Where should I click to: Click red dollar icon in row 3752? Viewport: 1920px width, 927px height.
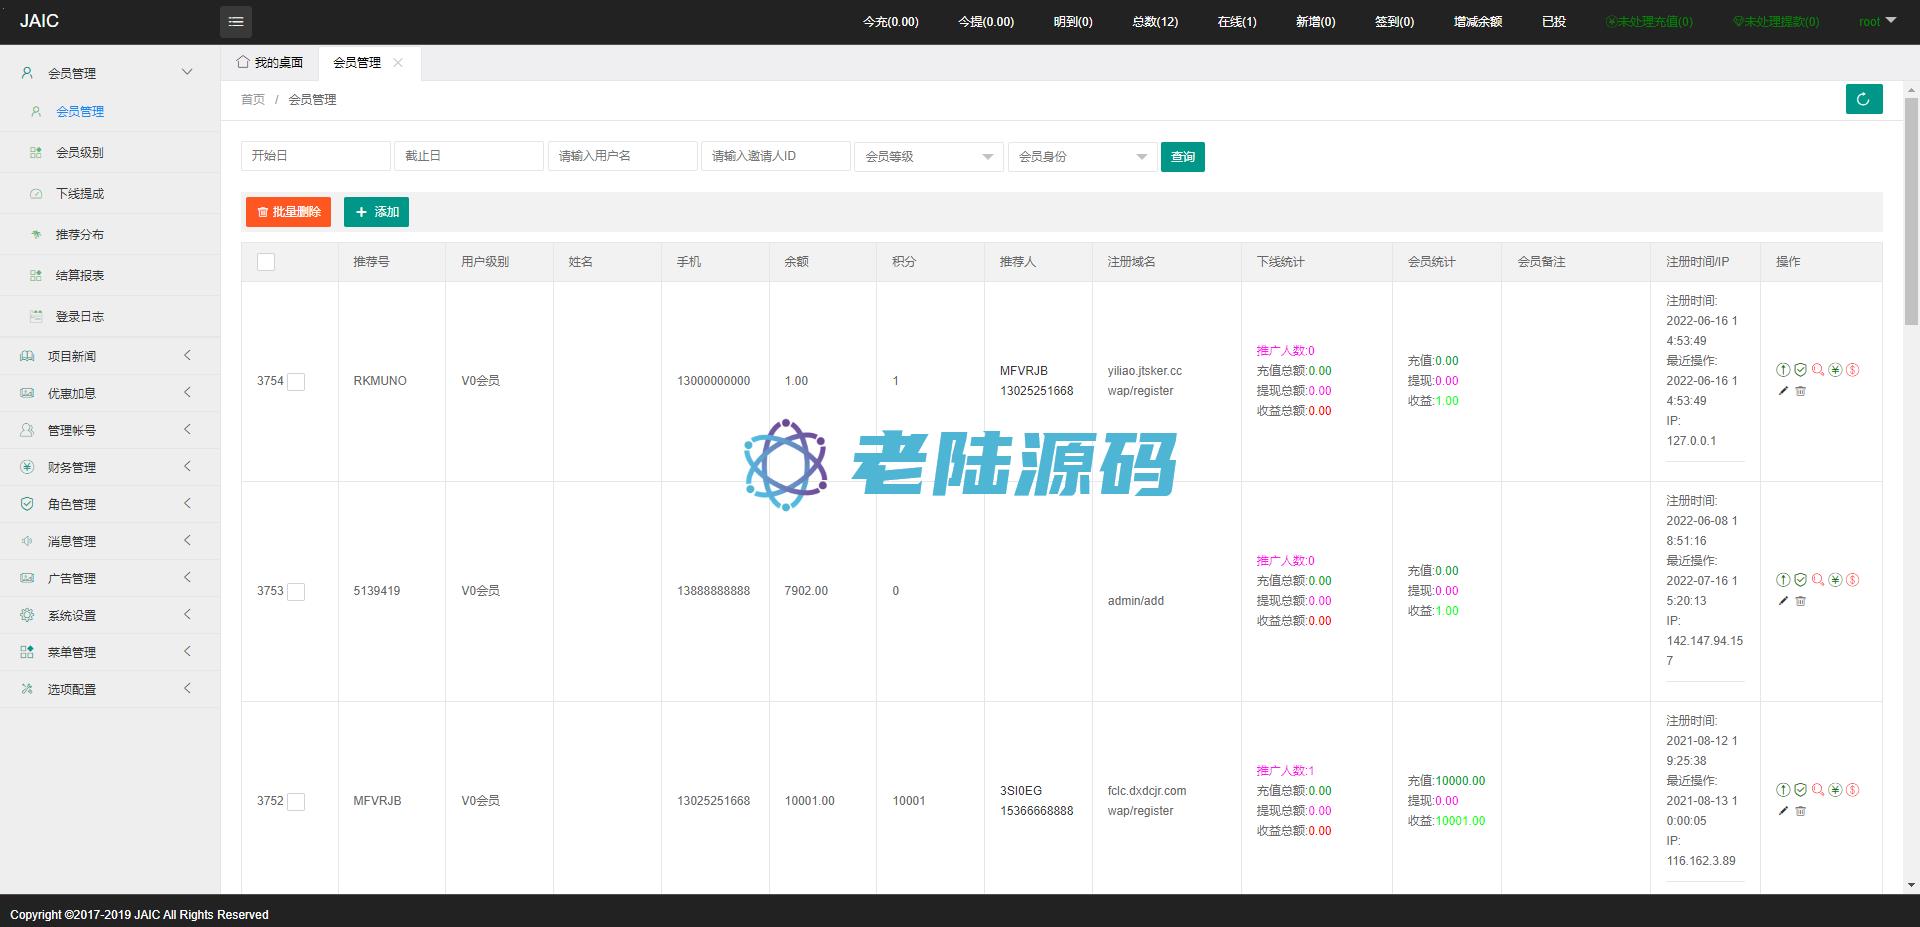(1853, 790)
